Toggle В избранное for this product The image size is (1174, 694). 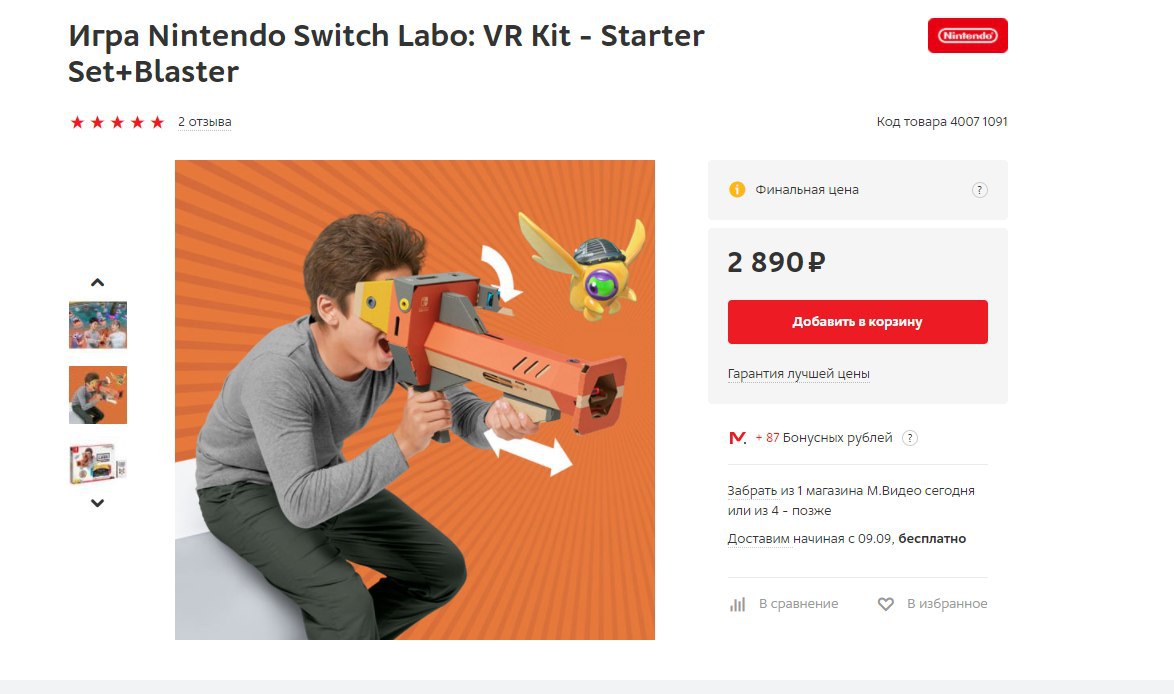click(947, 603)
